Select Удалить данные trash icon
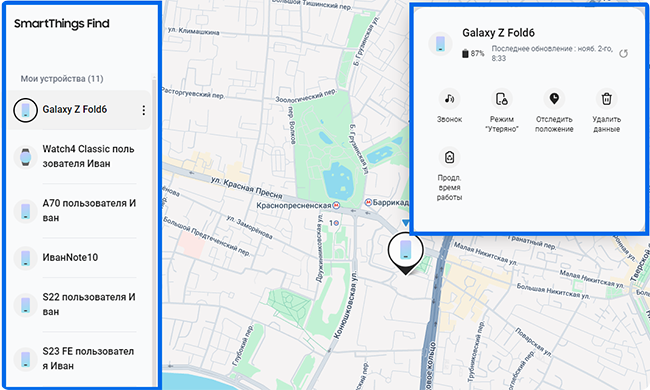This screenshot has height=390, width=650. pos(606,99)
